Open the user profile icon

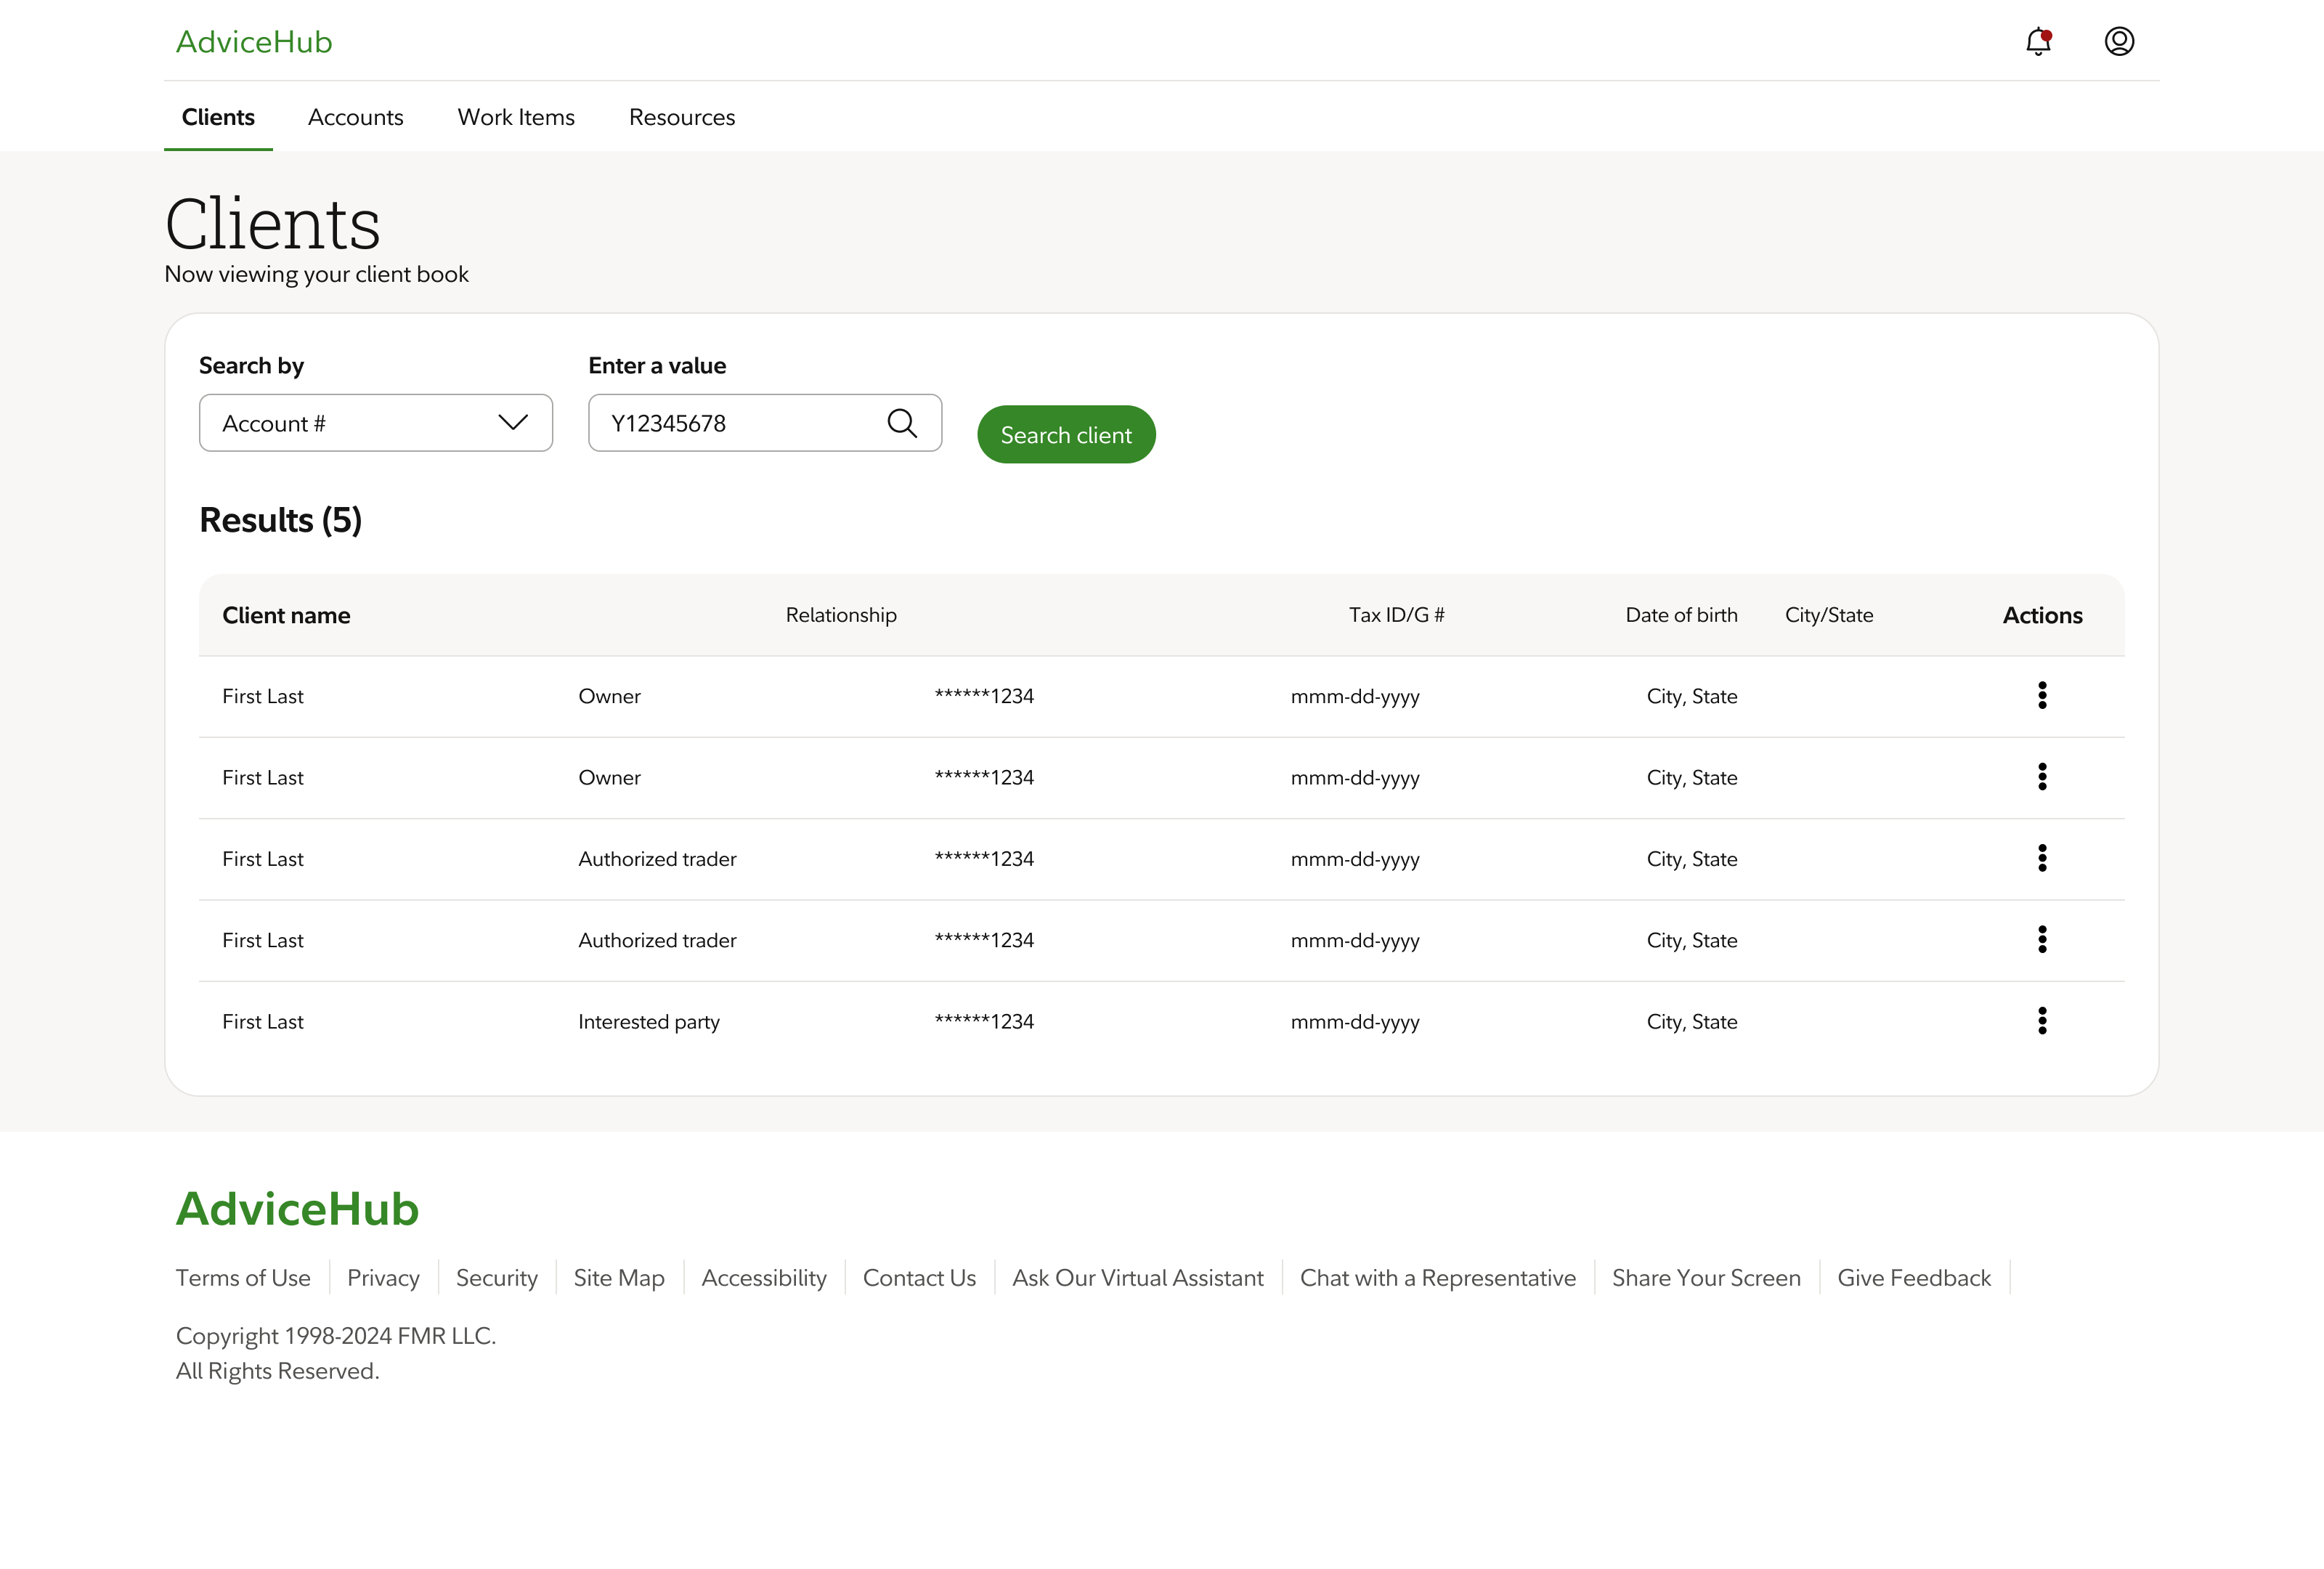[2119, 41]
